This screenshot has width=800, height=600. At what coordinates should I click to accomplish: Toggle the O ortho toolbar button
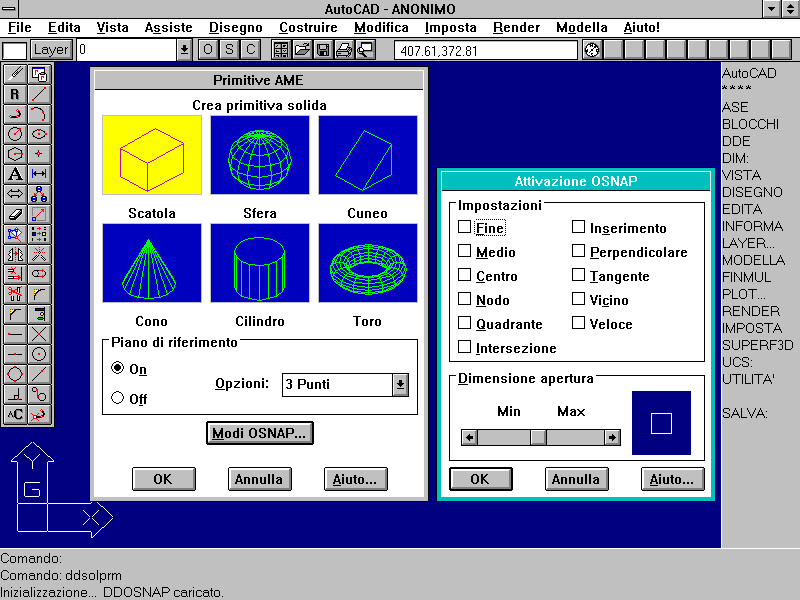point(208,49)
